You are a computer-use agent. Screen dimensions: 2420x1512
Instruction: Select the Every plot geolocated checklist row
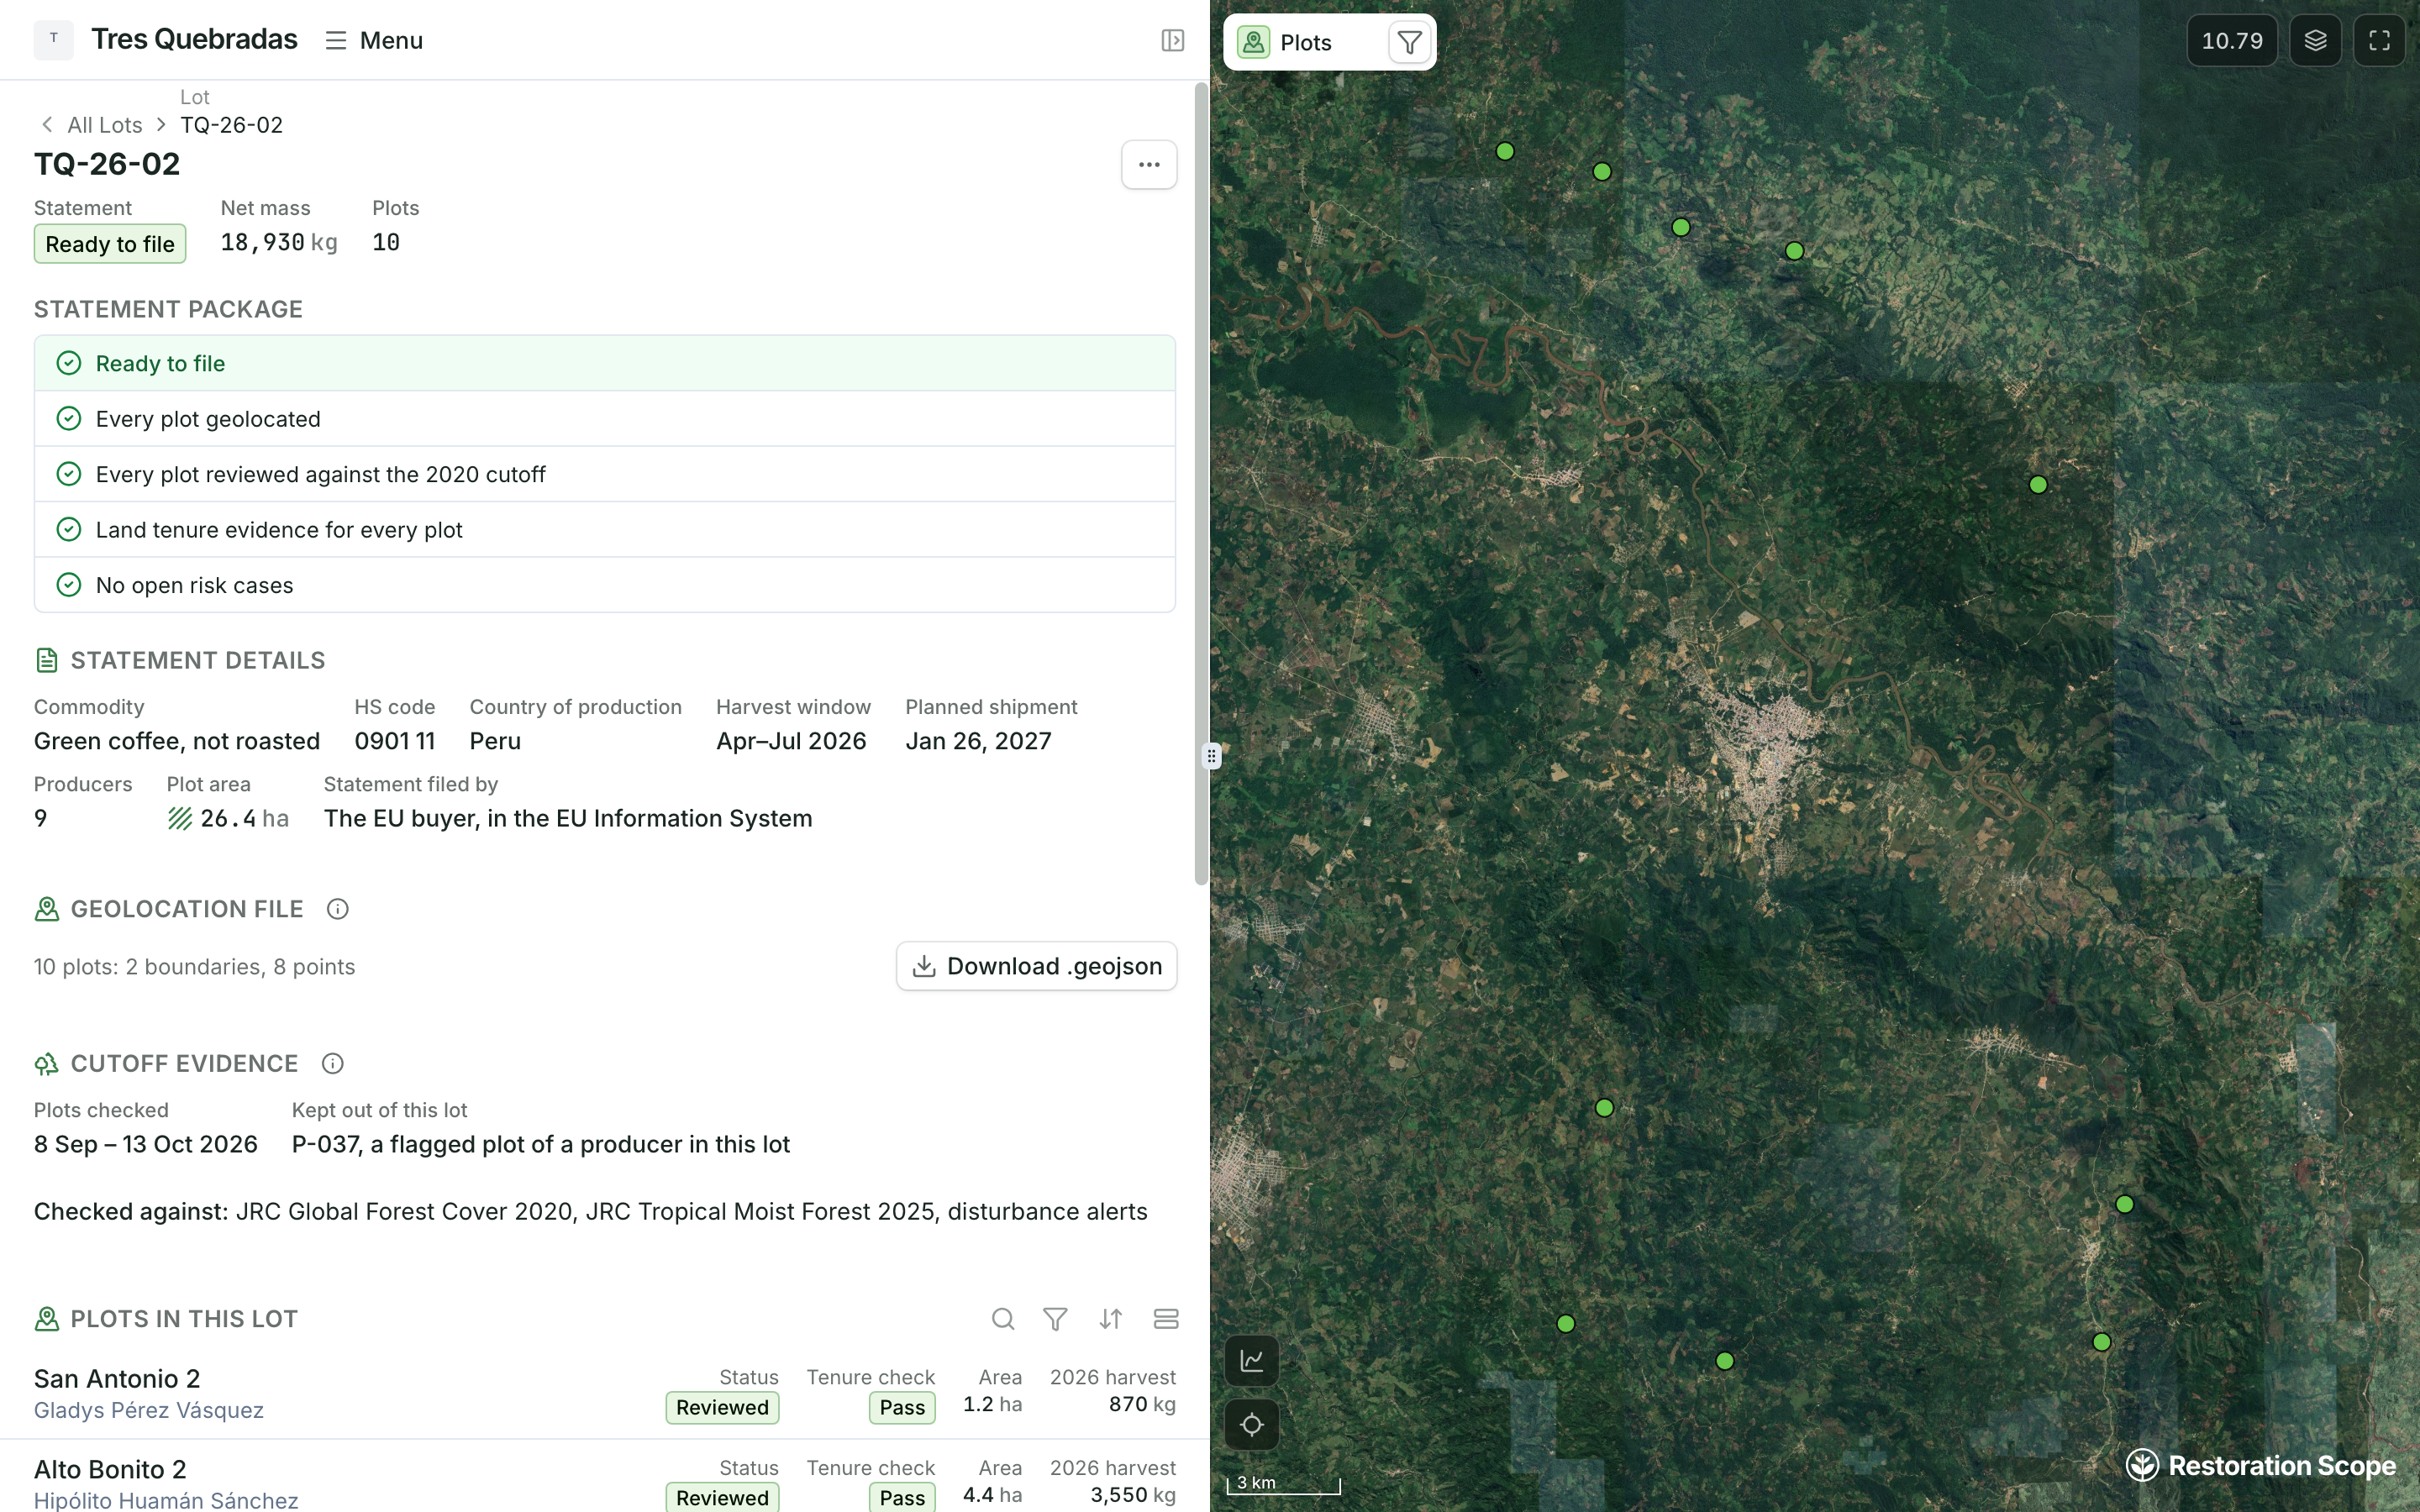(x=604, y=419)
